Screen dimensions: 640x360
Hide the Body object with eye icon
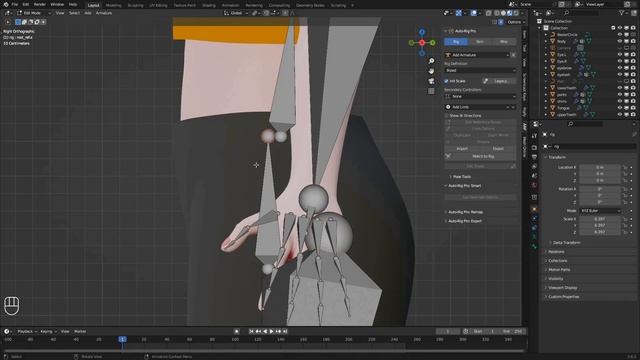[x=620, y=41]
